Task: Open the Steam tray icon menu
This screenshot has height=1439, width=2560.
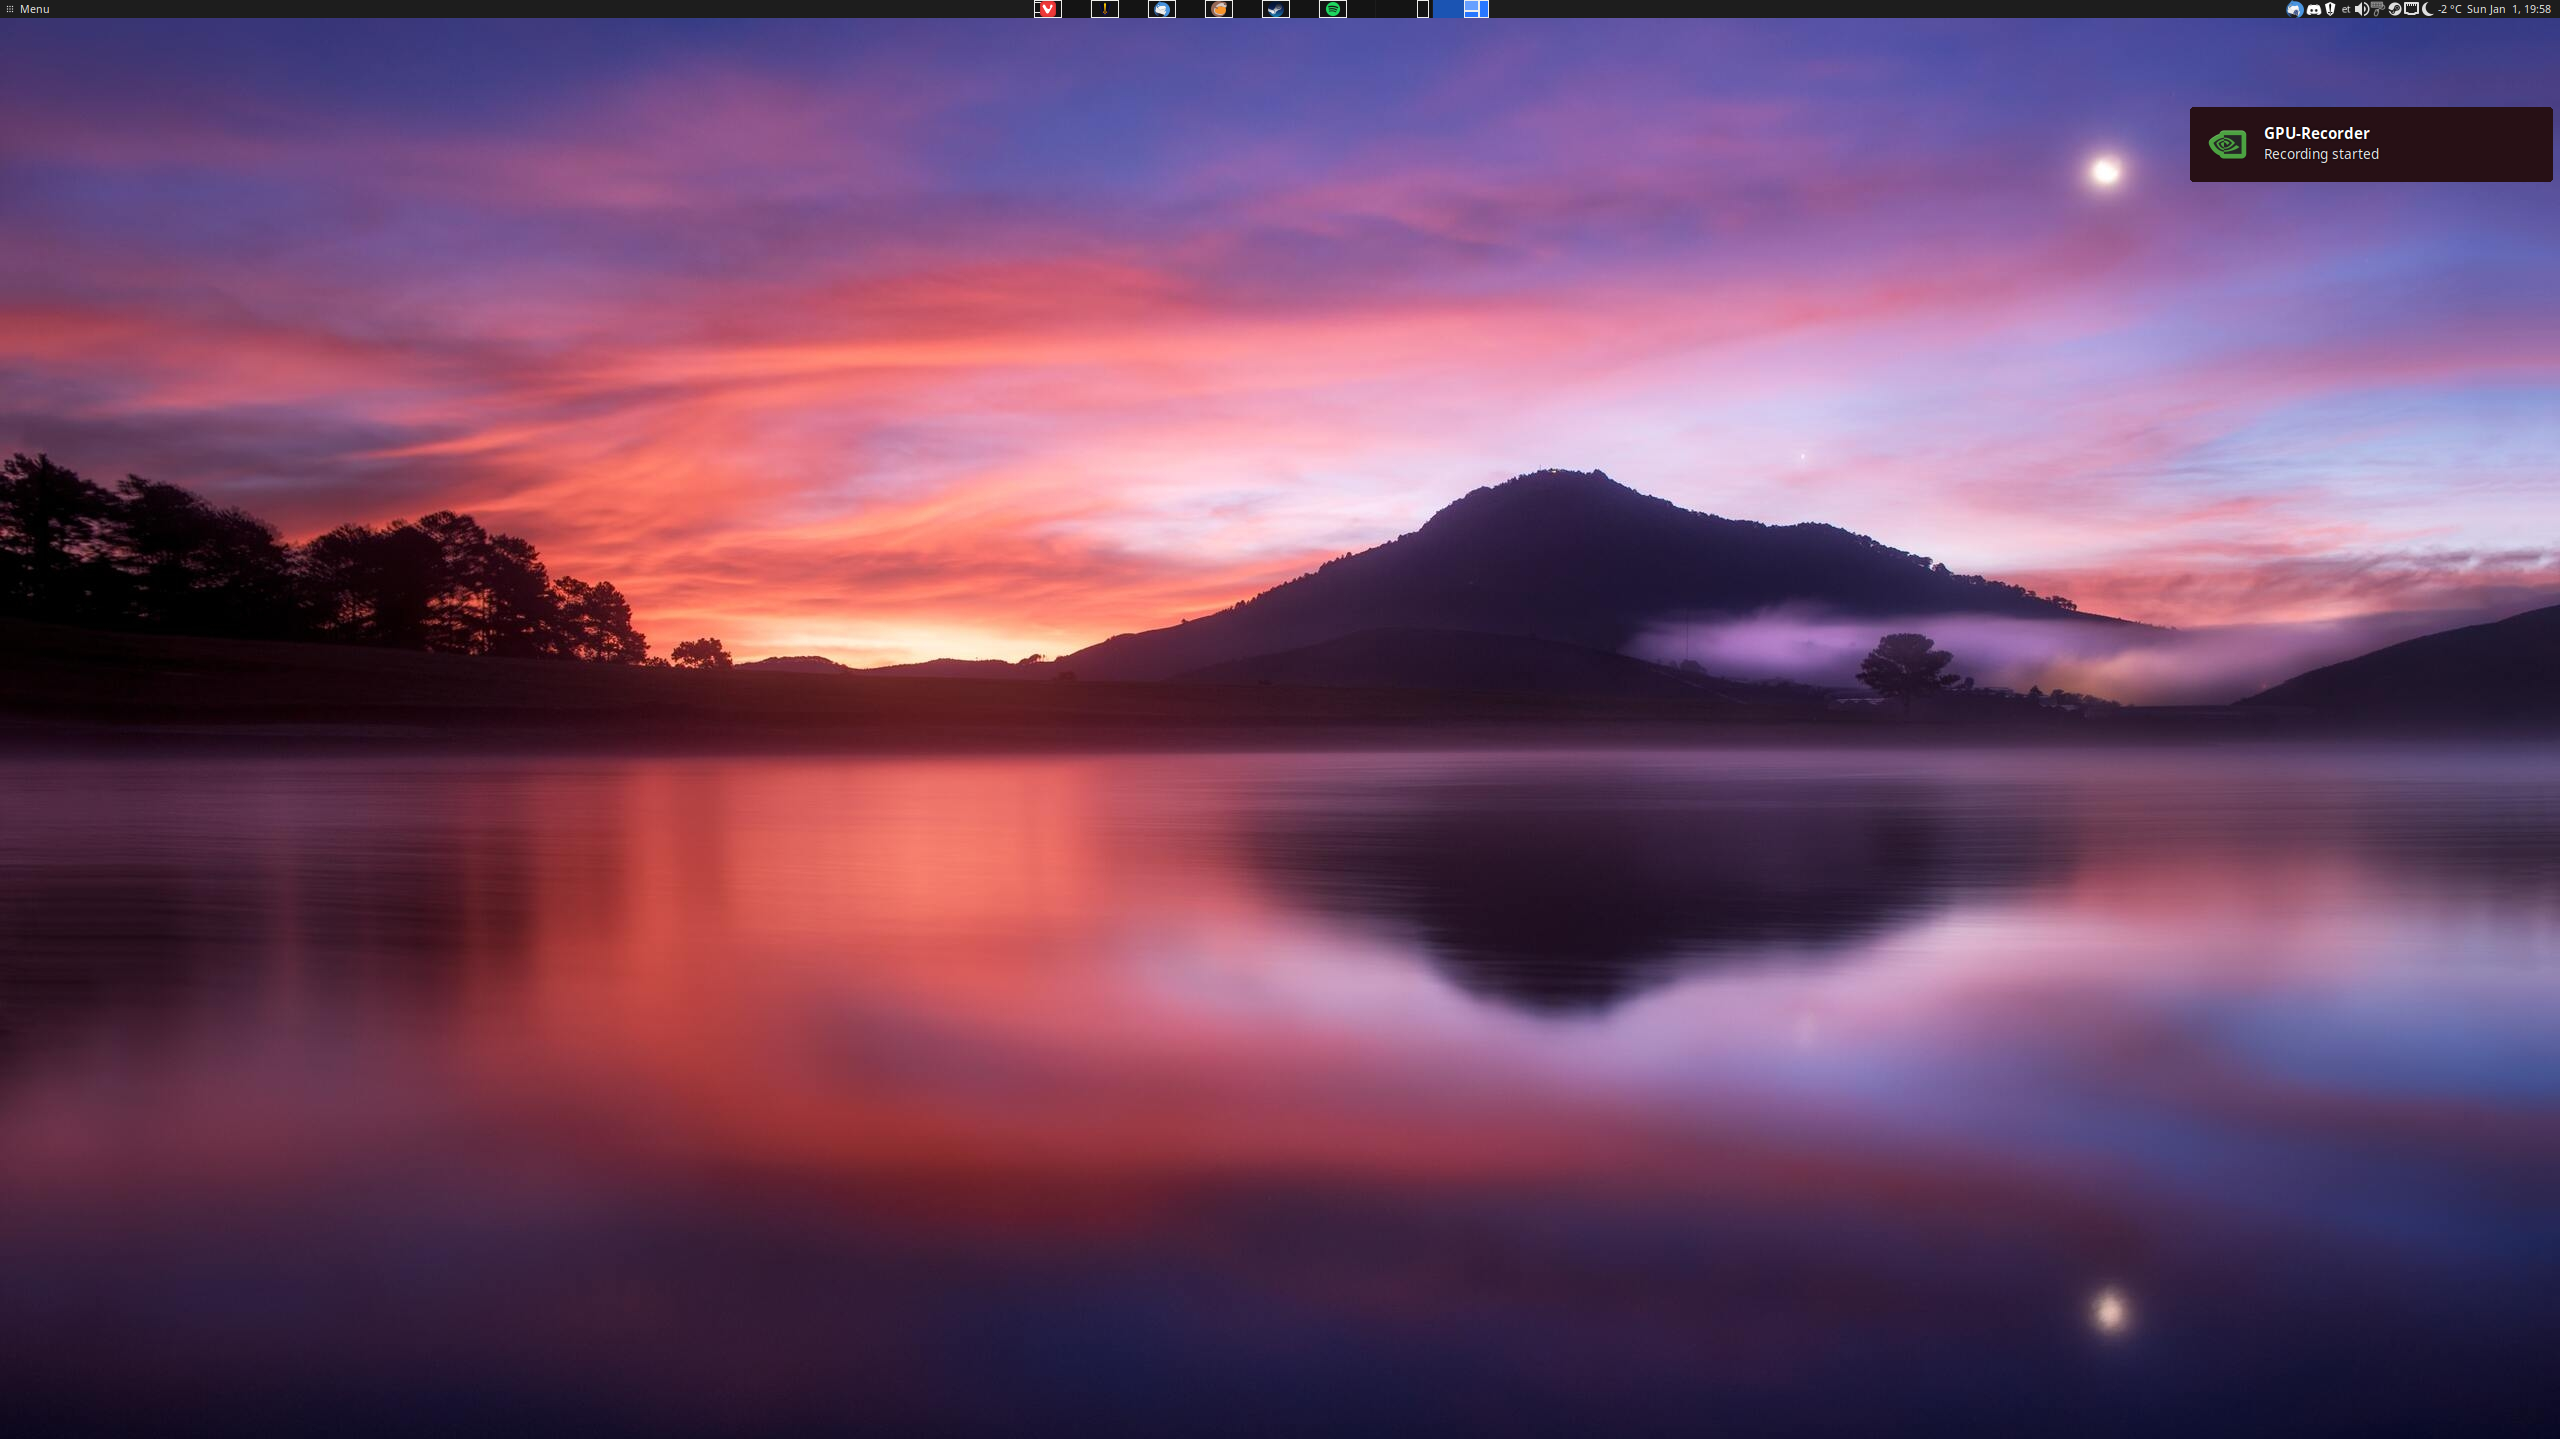Action: [x=2395, y=9]
